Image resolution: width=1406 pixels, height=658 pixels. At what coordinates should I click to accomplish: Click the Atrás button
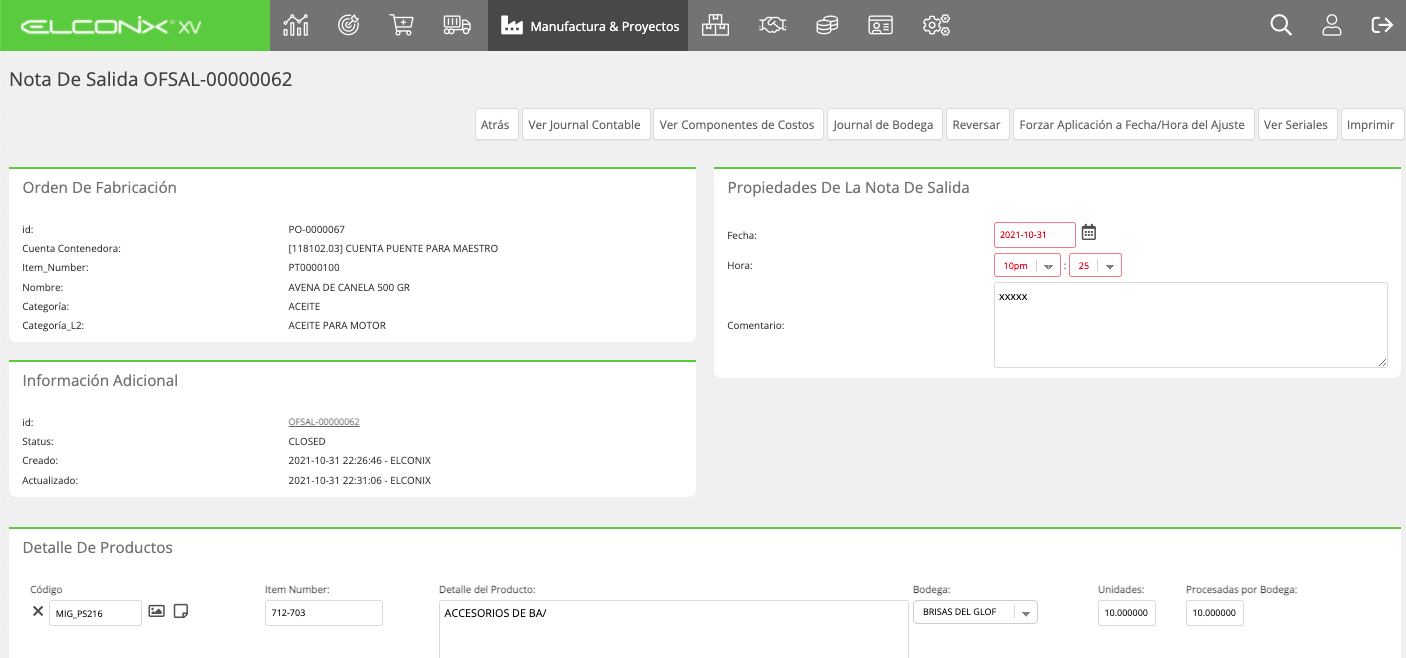[x=495, y=125]
